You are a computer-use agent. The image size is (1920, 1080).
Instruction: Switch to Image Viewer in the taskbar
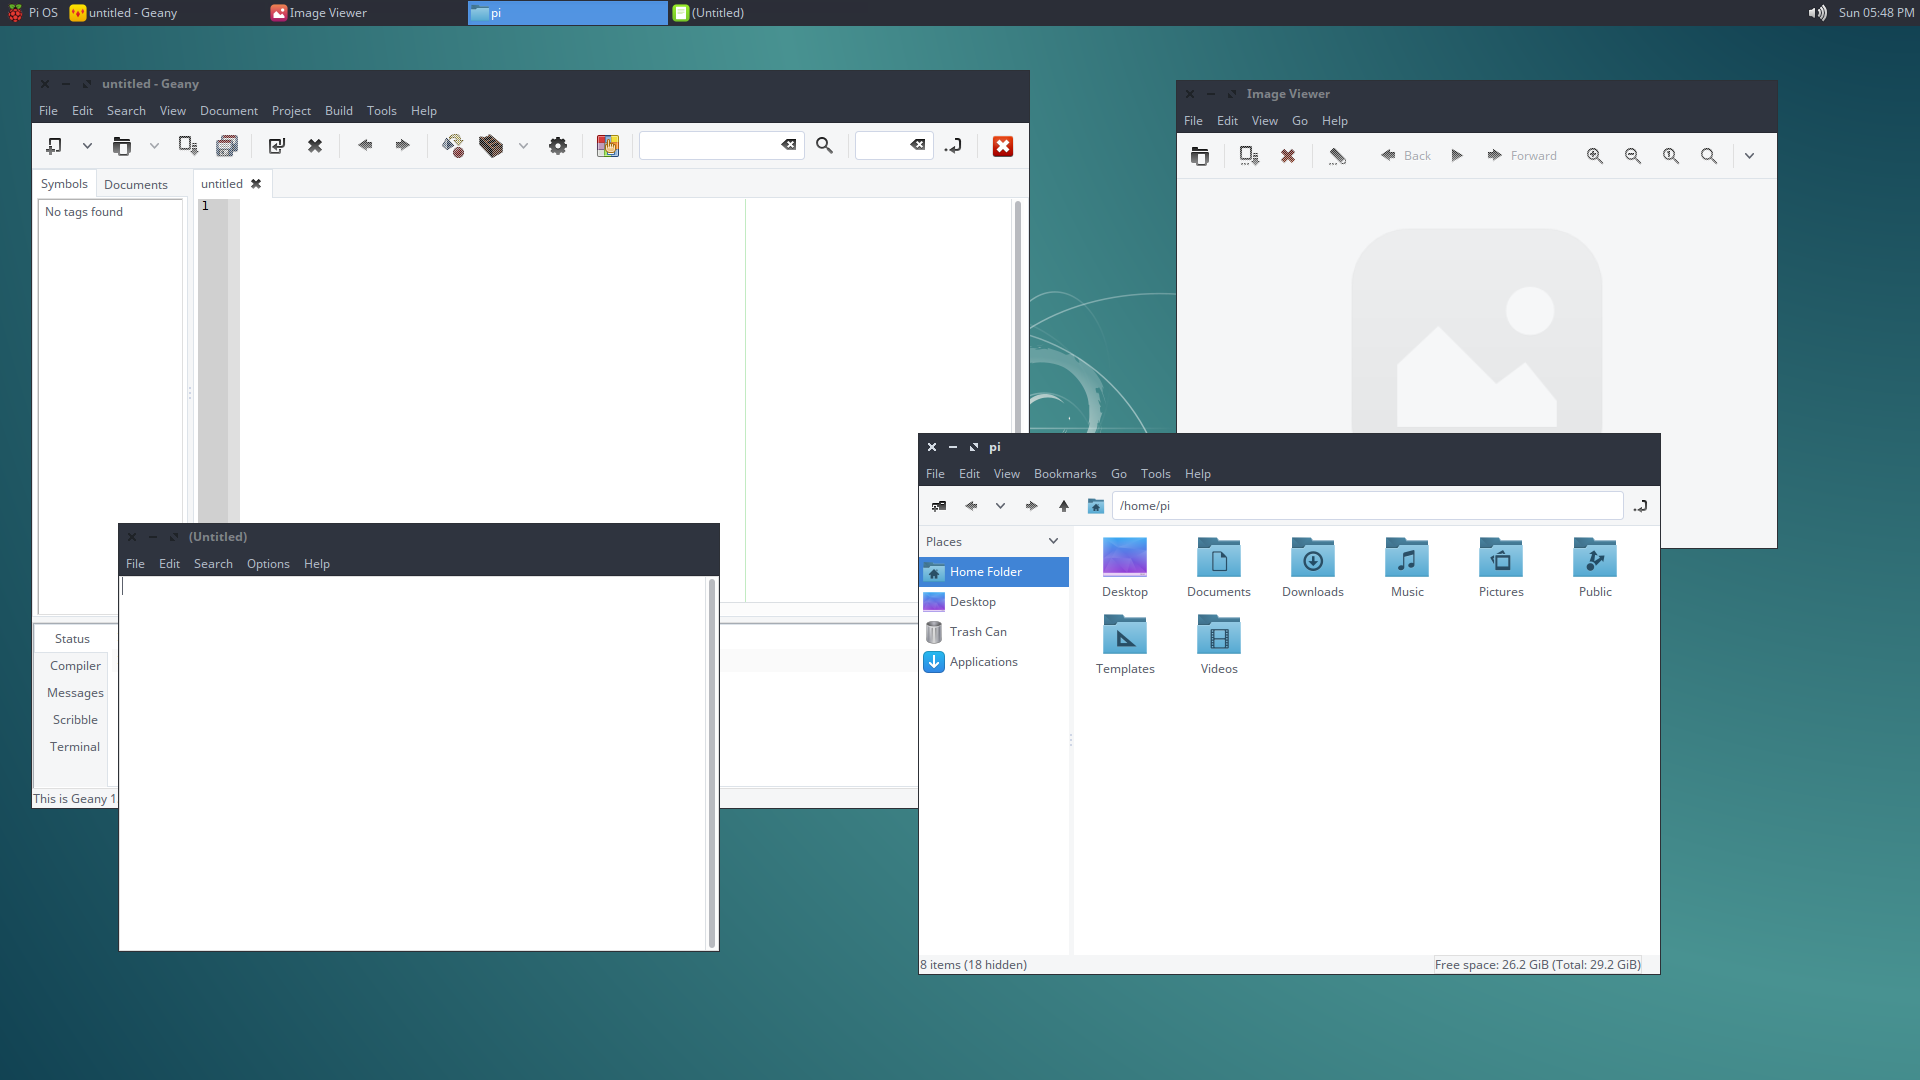coord(367,13)
